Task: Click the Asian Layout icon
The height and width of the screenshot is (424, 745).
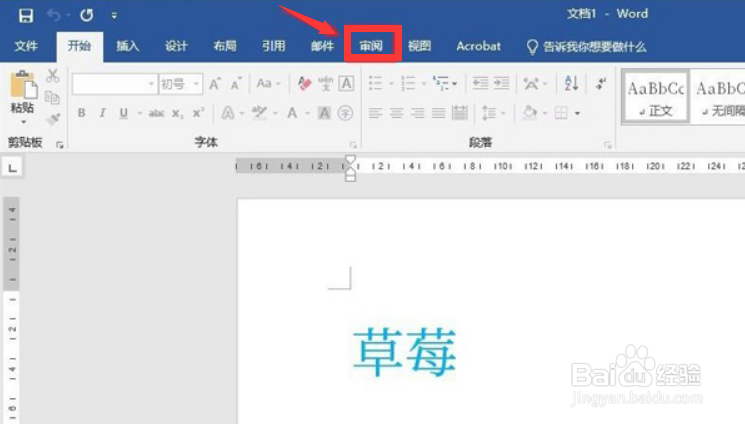Action: pos(531,84)
